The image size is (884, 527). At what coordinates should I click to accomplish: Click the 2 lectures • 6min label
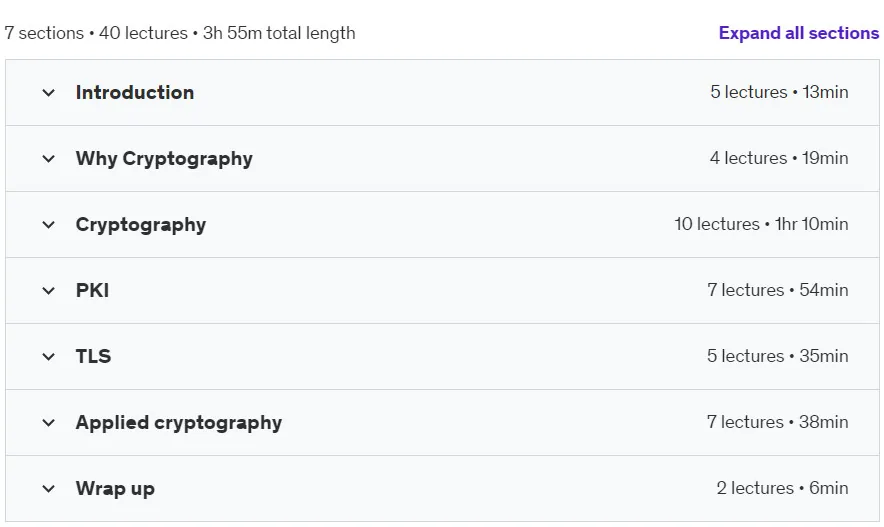coord(782,488)
